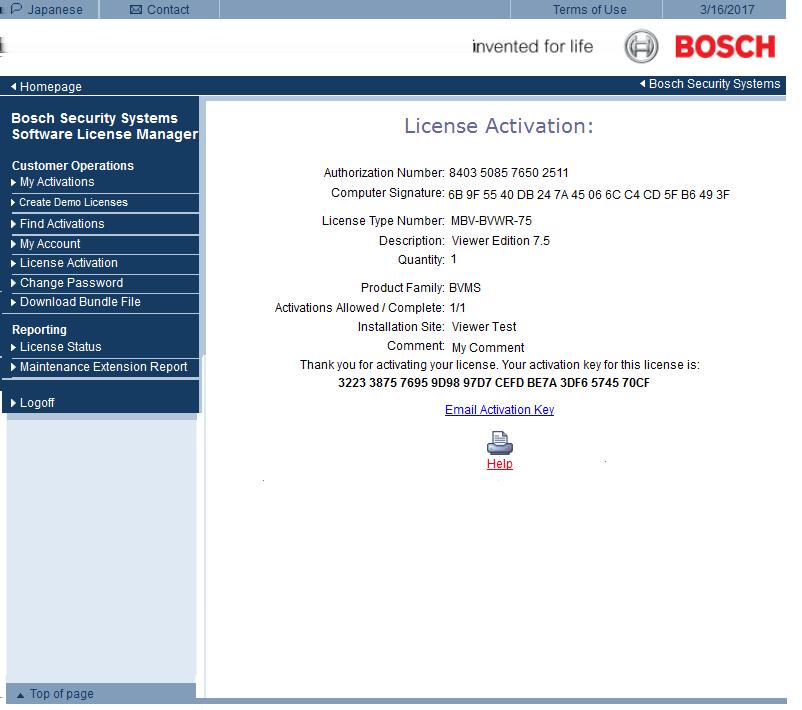Select License Activation in sidebar
Screen dimensions: 802x710
tap(69, 262)
